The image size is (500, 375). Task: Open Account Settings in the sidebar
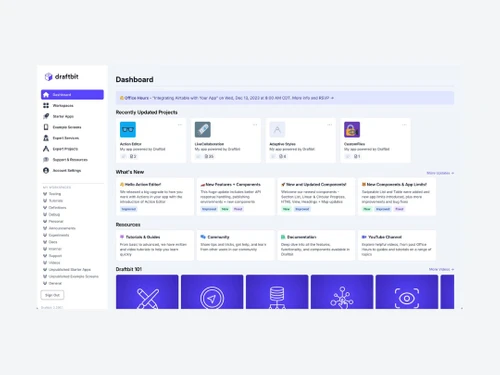tap(72, 170)
